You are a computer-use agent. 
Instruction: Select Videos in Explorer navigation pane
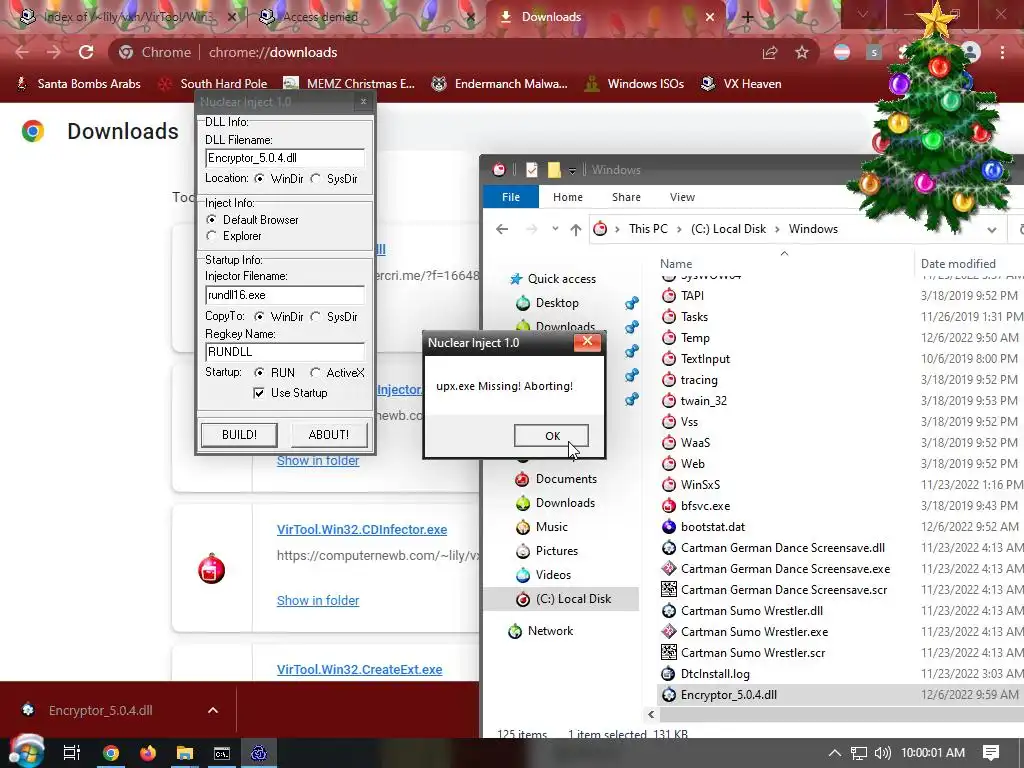(x=553, y=575)
